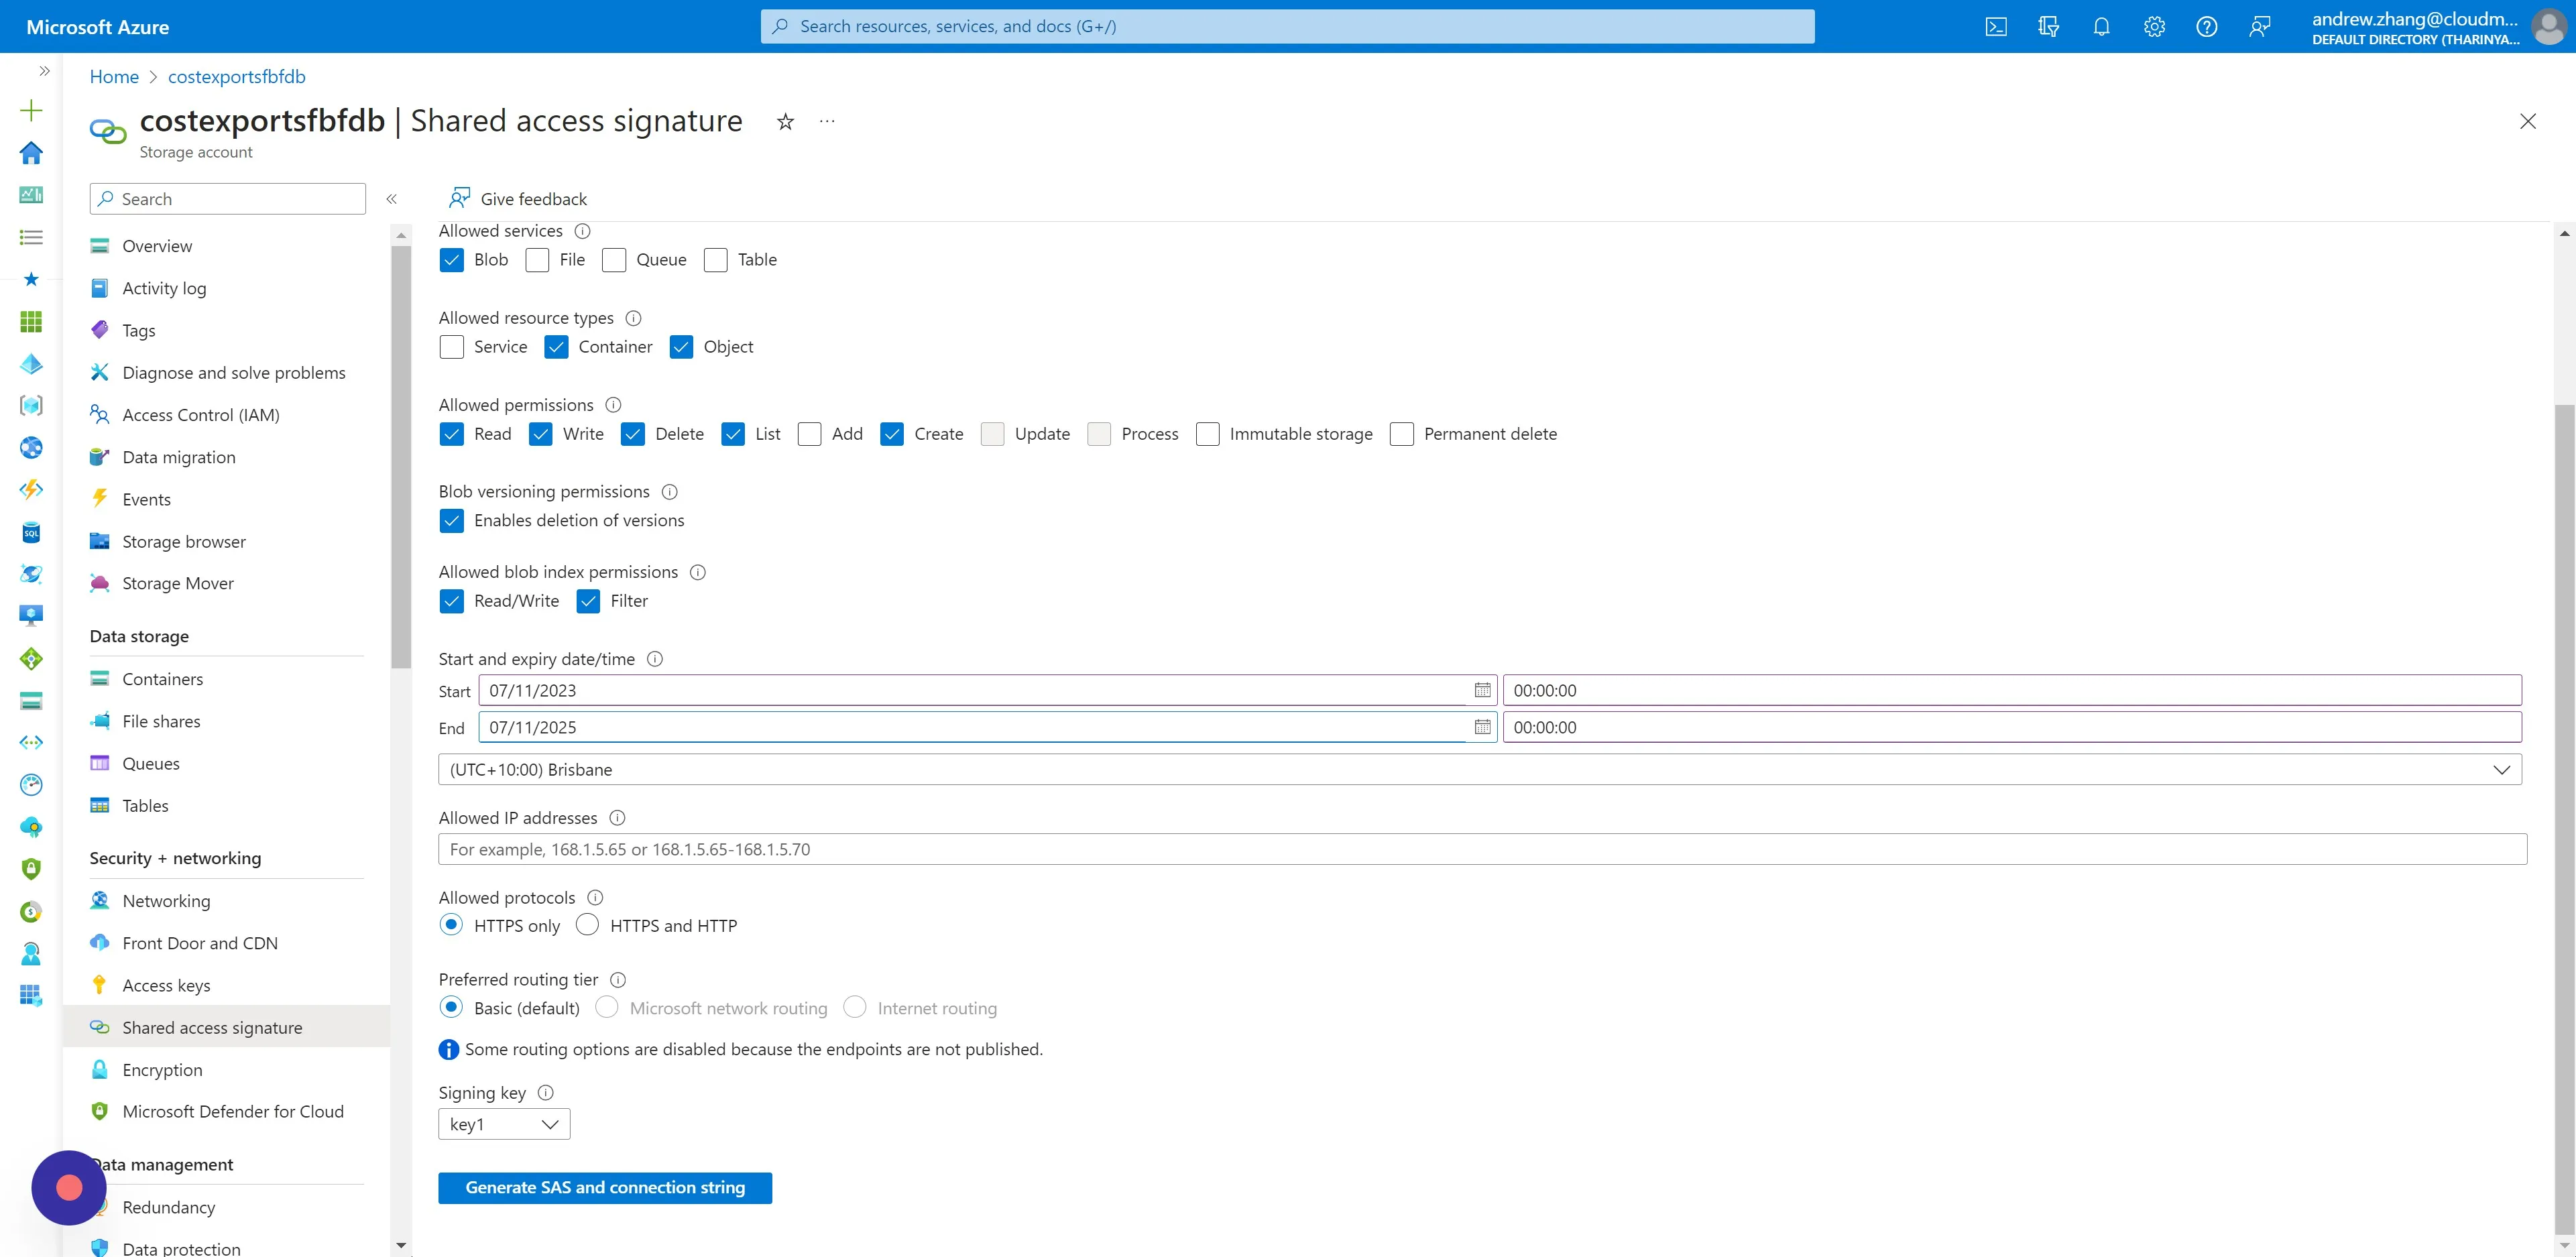Viewport: 2576px width, 1257px height.
Task: Click the Allowed IP addresses field
Action: click(x=1482, y=849)
